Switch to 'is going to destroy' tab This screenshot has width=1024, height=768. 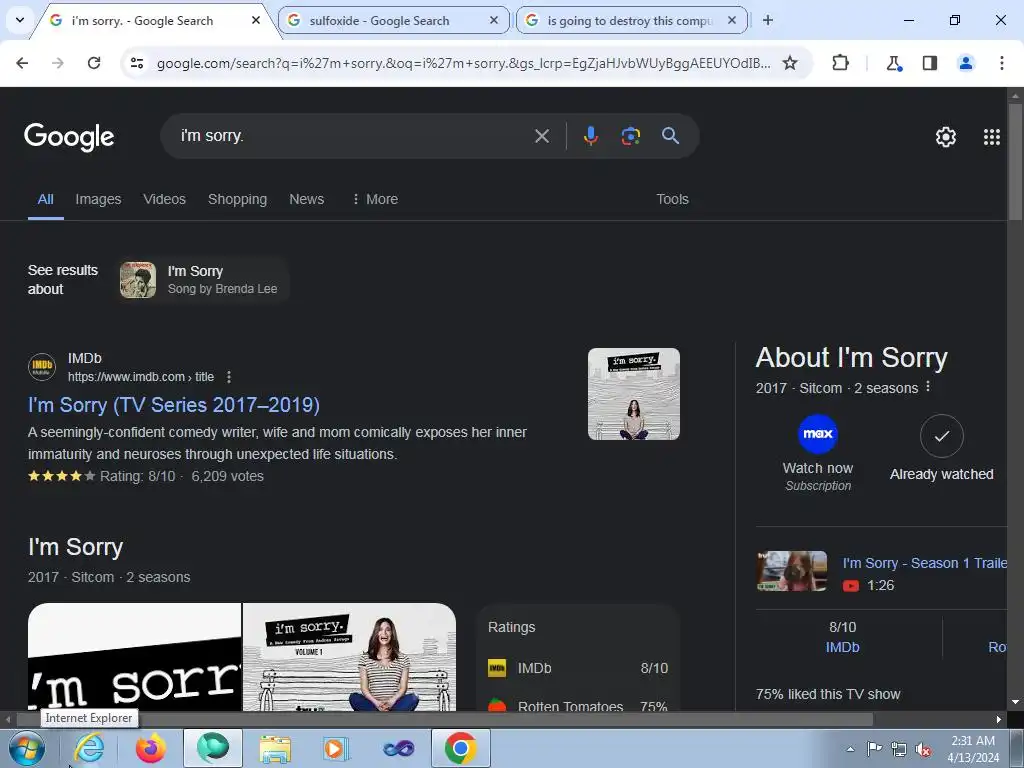[631, 20]
